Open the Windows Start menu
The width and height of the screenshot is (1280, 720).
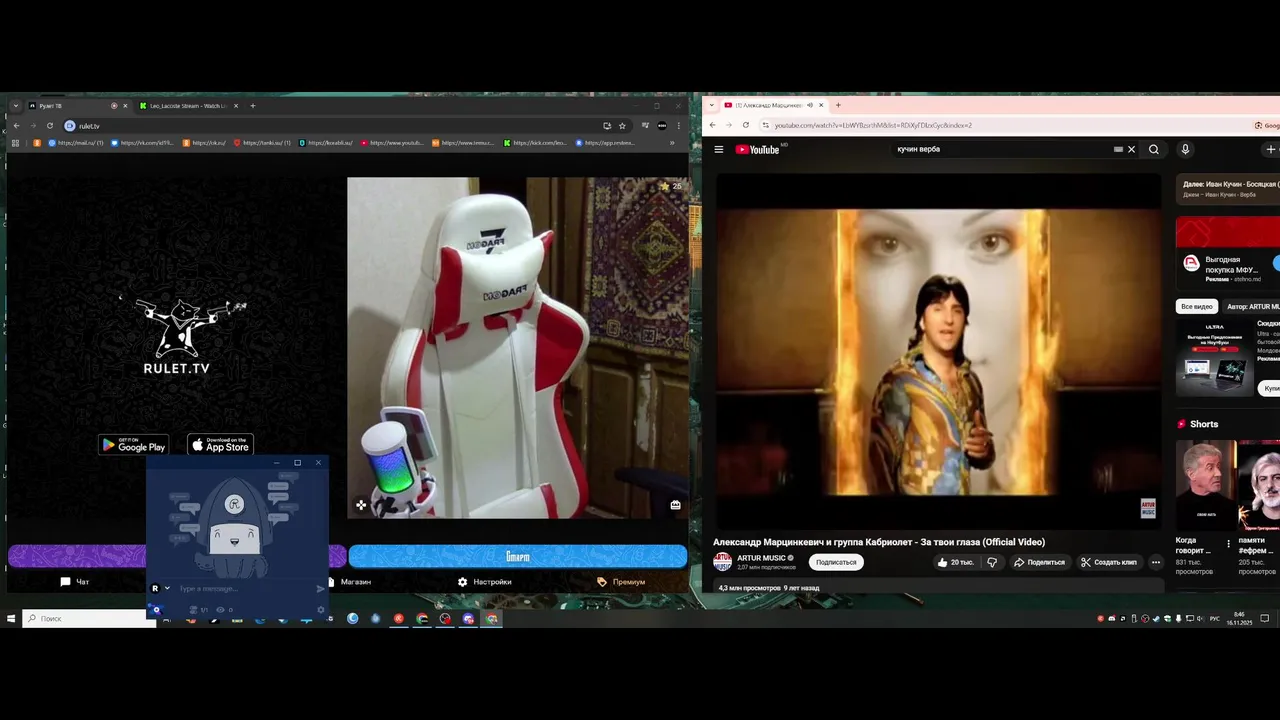11,619
